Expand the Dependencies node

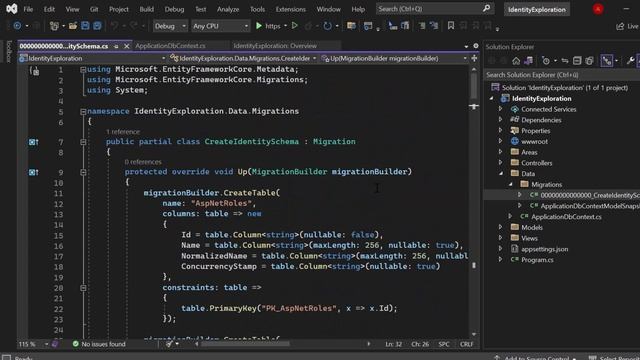tap(501, 120)
